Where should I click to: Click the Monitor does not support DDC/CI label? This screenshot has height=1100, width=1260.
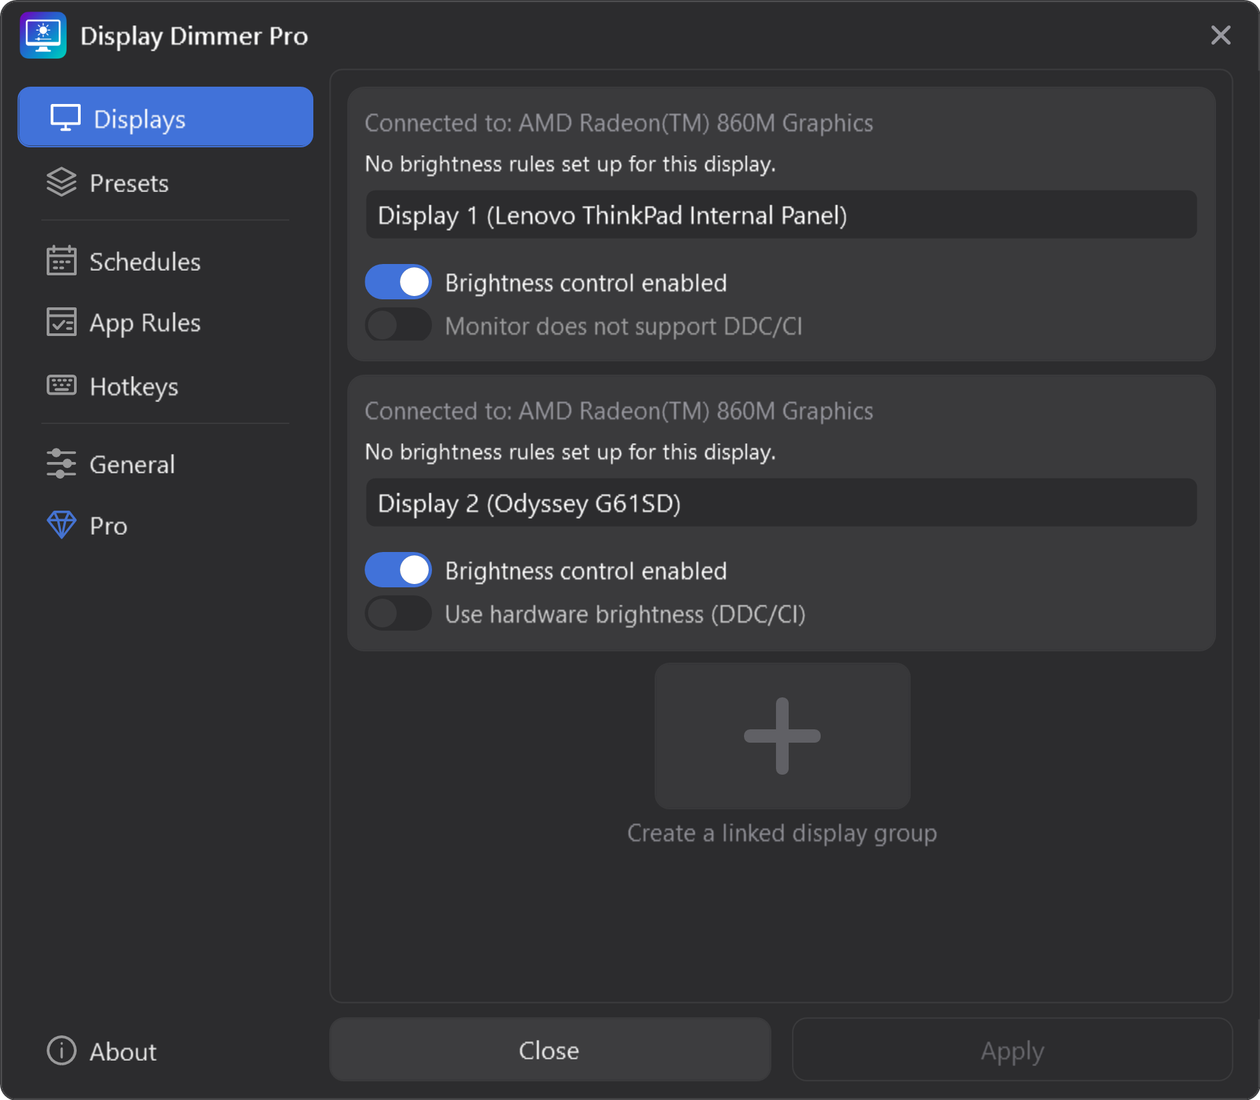coord(624,326)
